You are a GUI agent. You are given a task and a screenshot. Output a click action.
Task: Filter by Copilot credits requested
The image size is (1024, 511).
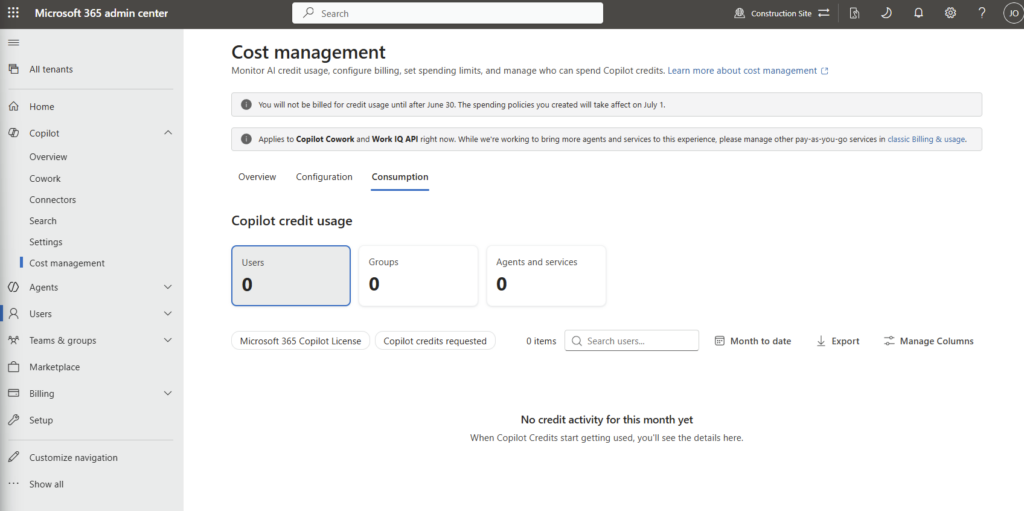coord(435,341)
